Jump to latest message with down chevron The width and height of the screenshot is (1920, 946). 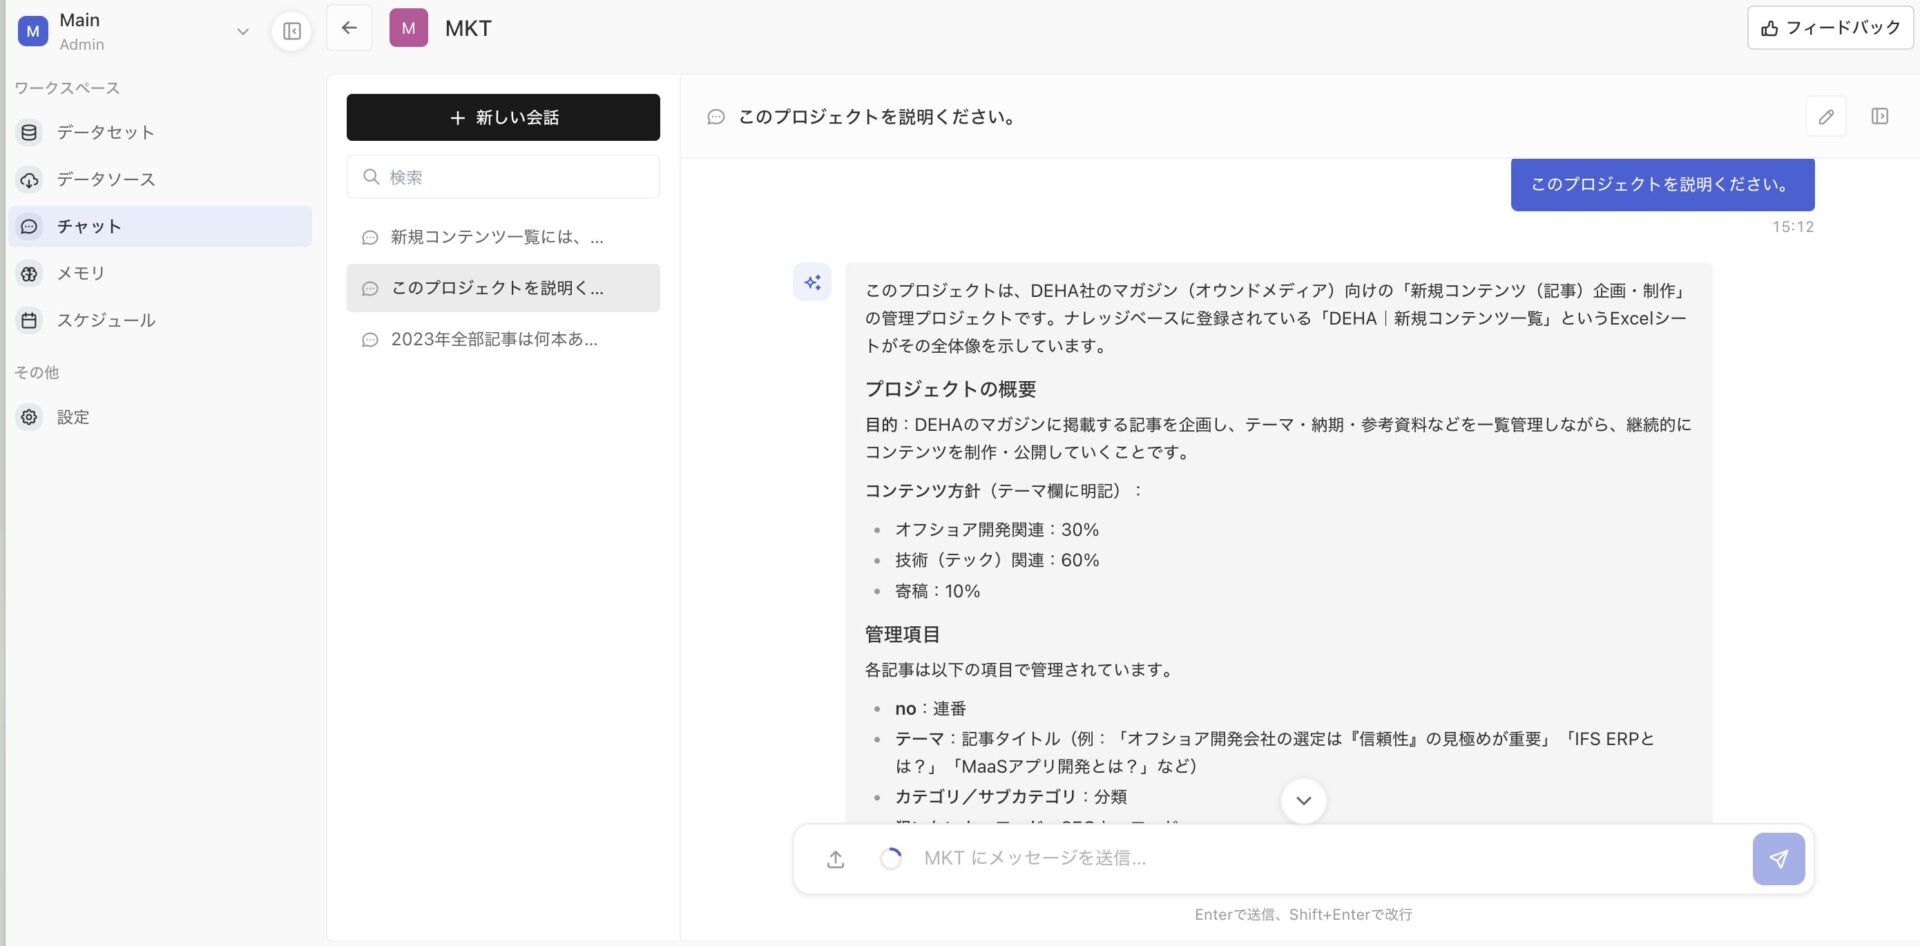coord(1303,800)
